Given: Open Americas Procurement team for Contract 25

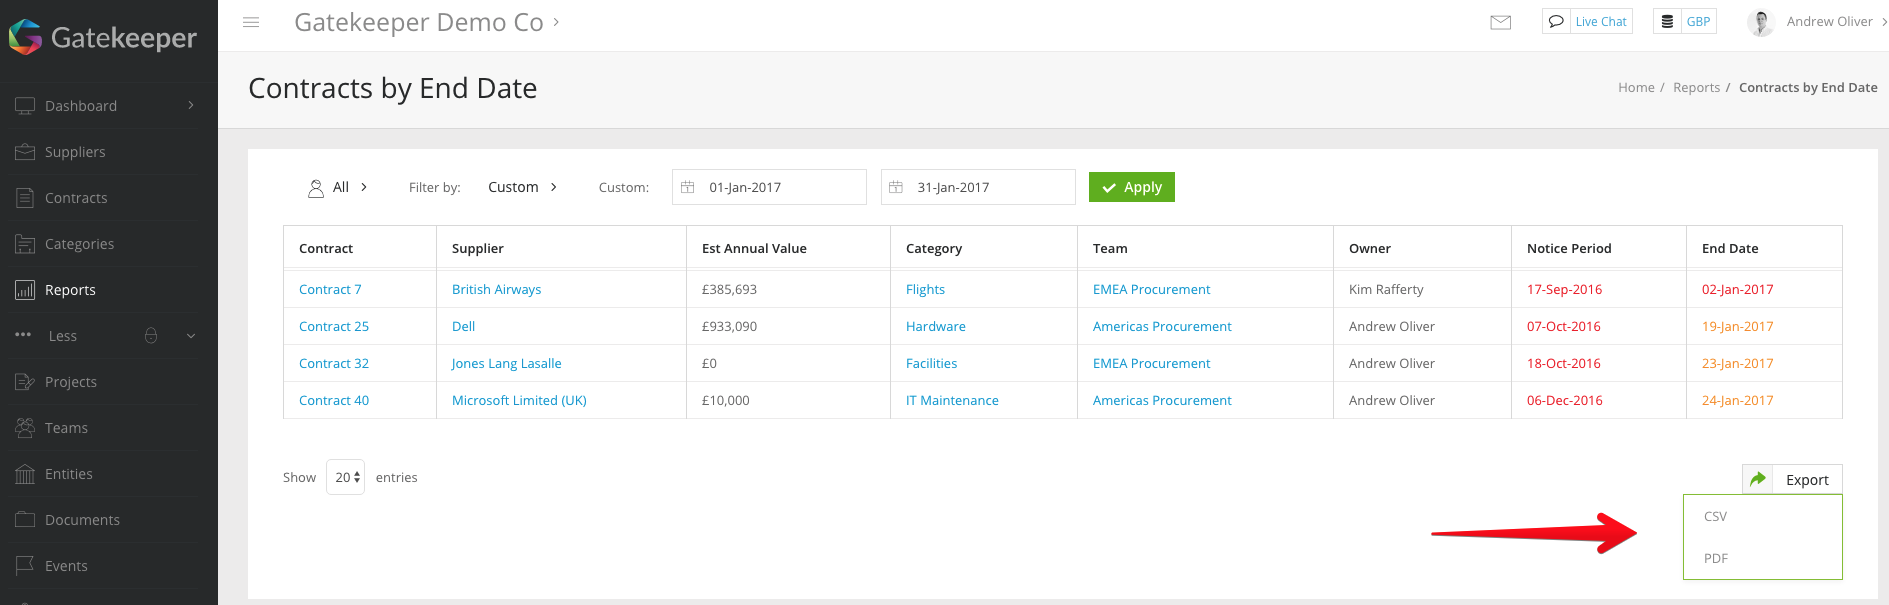Looking at the screenshot, I should coord(1162,326).
